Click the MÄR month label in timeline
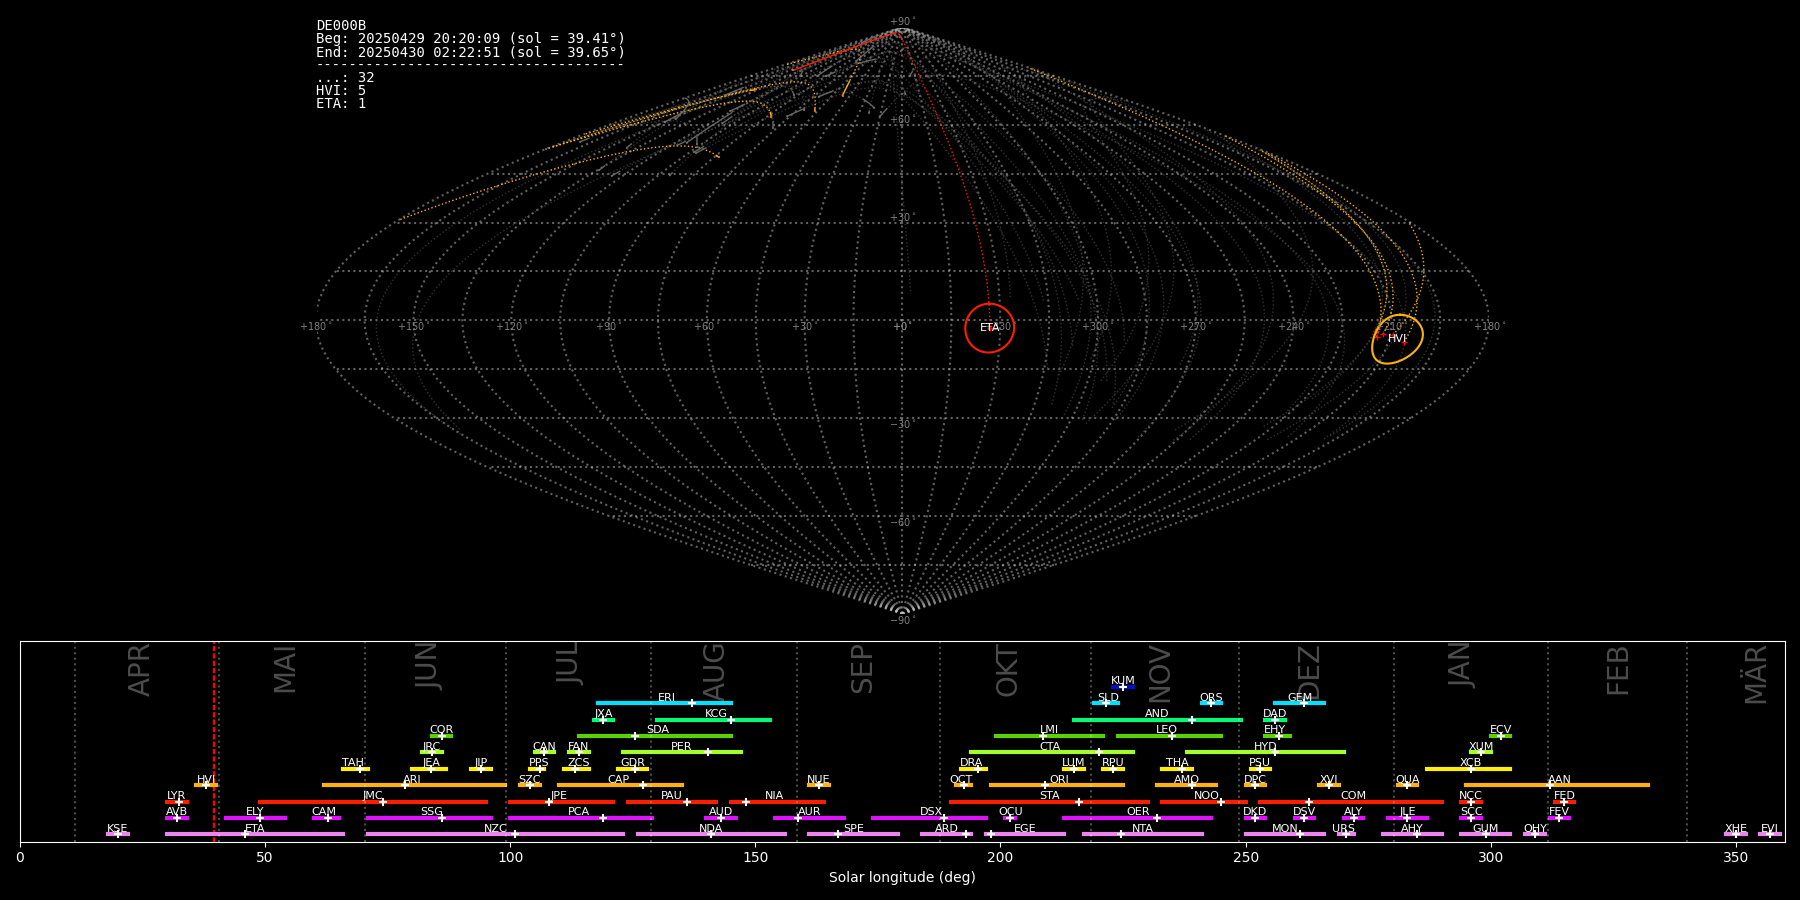 point(1756,674)
